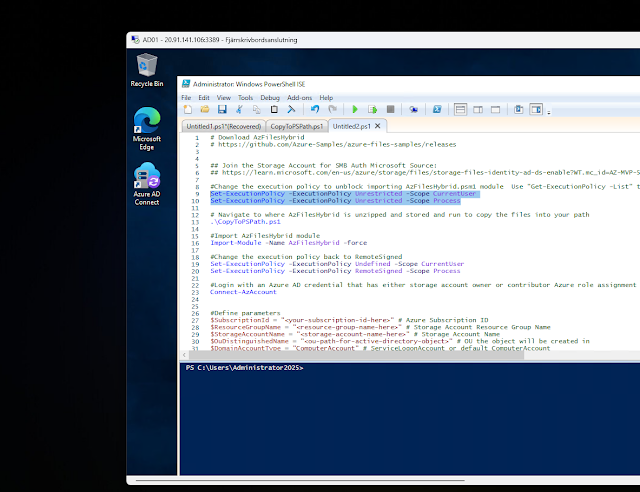This screenshot has height=492, width=640.
Task: Click the '#Import AzFilesHybrid module' comment
Action: (x=265, y=236)
